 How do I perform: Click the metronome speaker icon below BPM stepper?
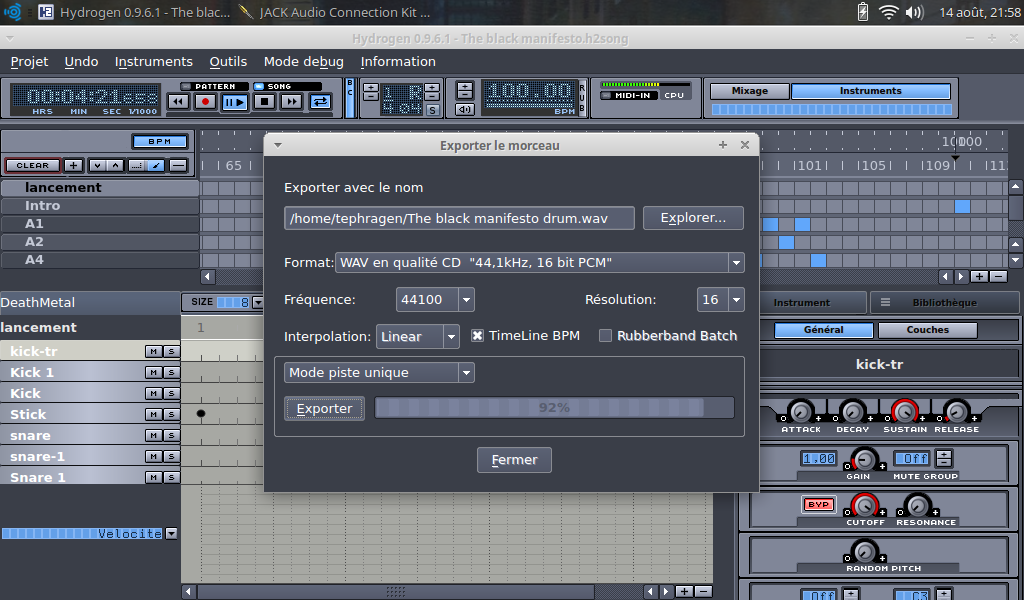coord(464,110)
